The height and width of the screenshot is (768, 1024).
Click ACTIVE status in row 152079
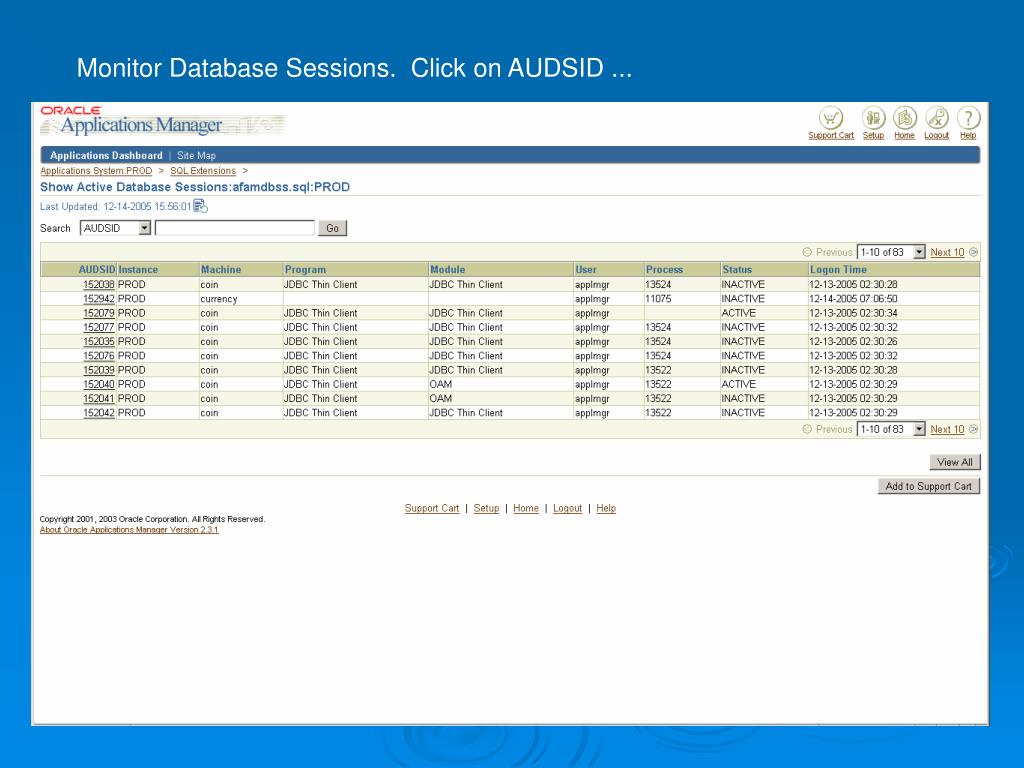tap(739, 313)
